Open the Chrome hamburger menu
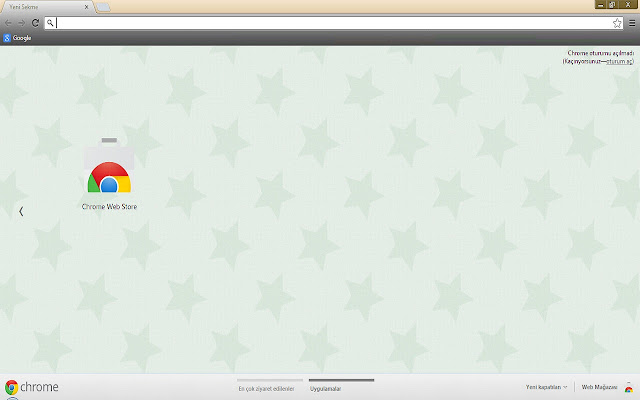 point(632,23)
